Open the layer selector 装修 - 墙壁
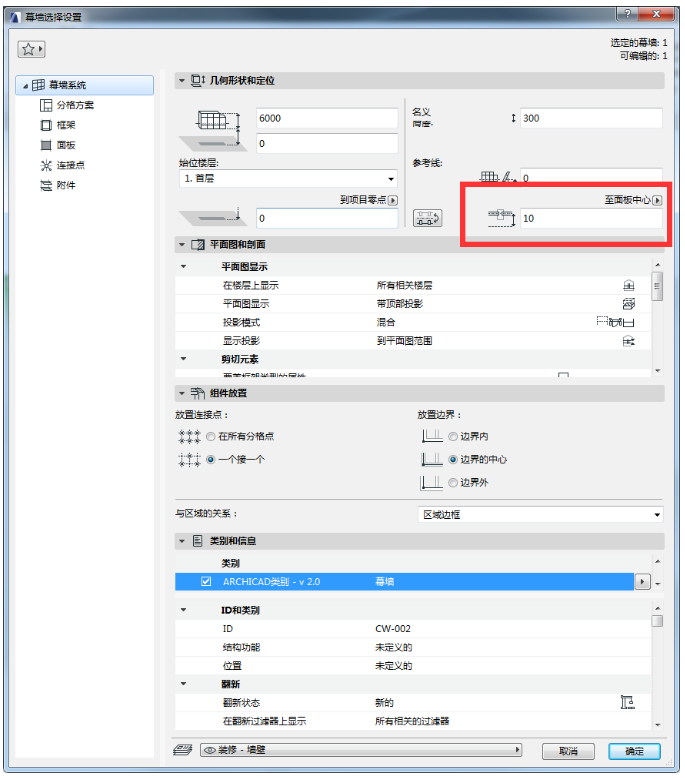 (361, 750)
